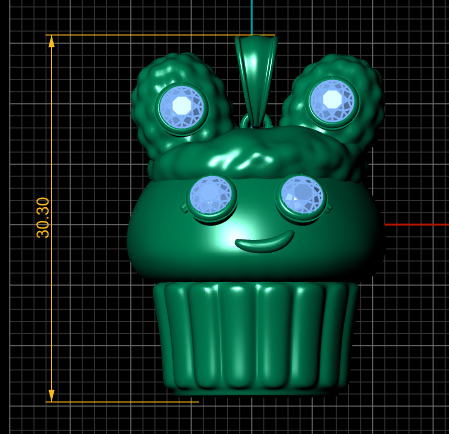Click the red X-axis line
The height and width of the screenshot is (434, 449).
[x=417, y=225]
